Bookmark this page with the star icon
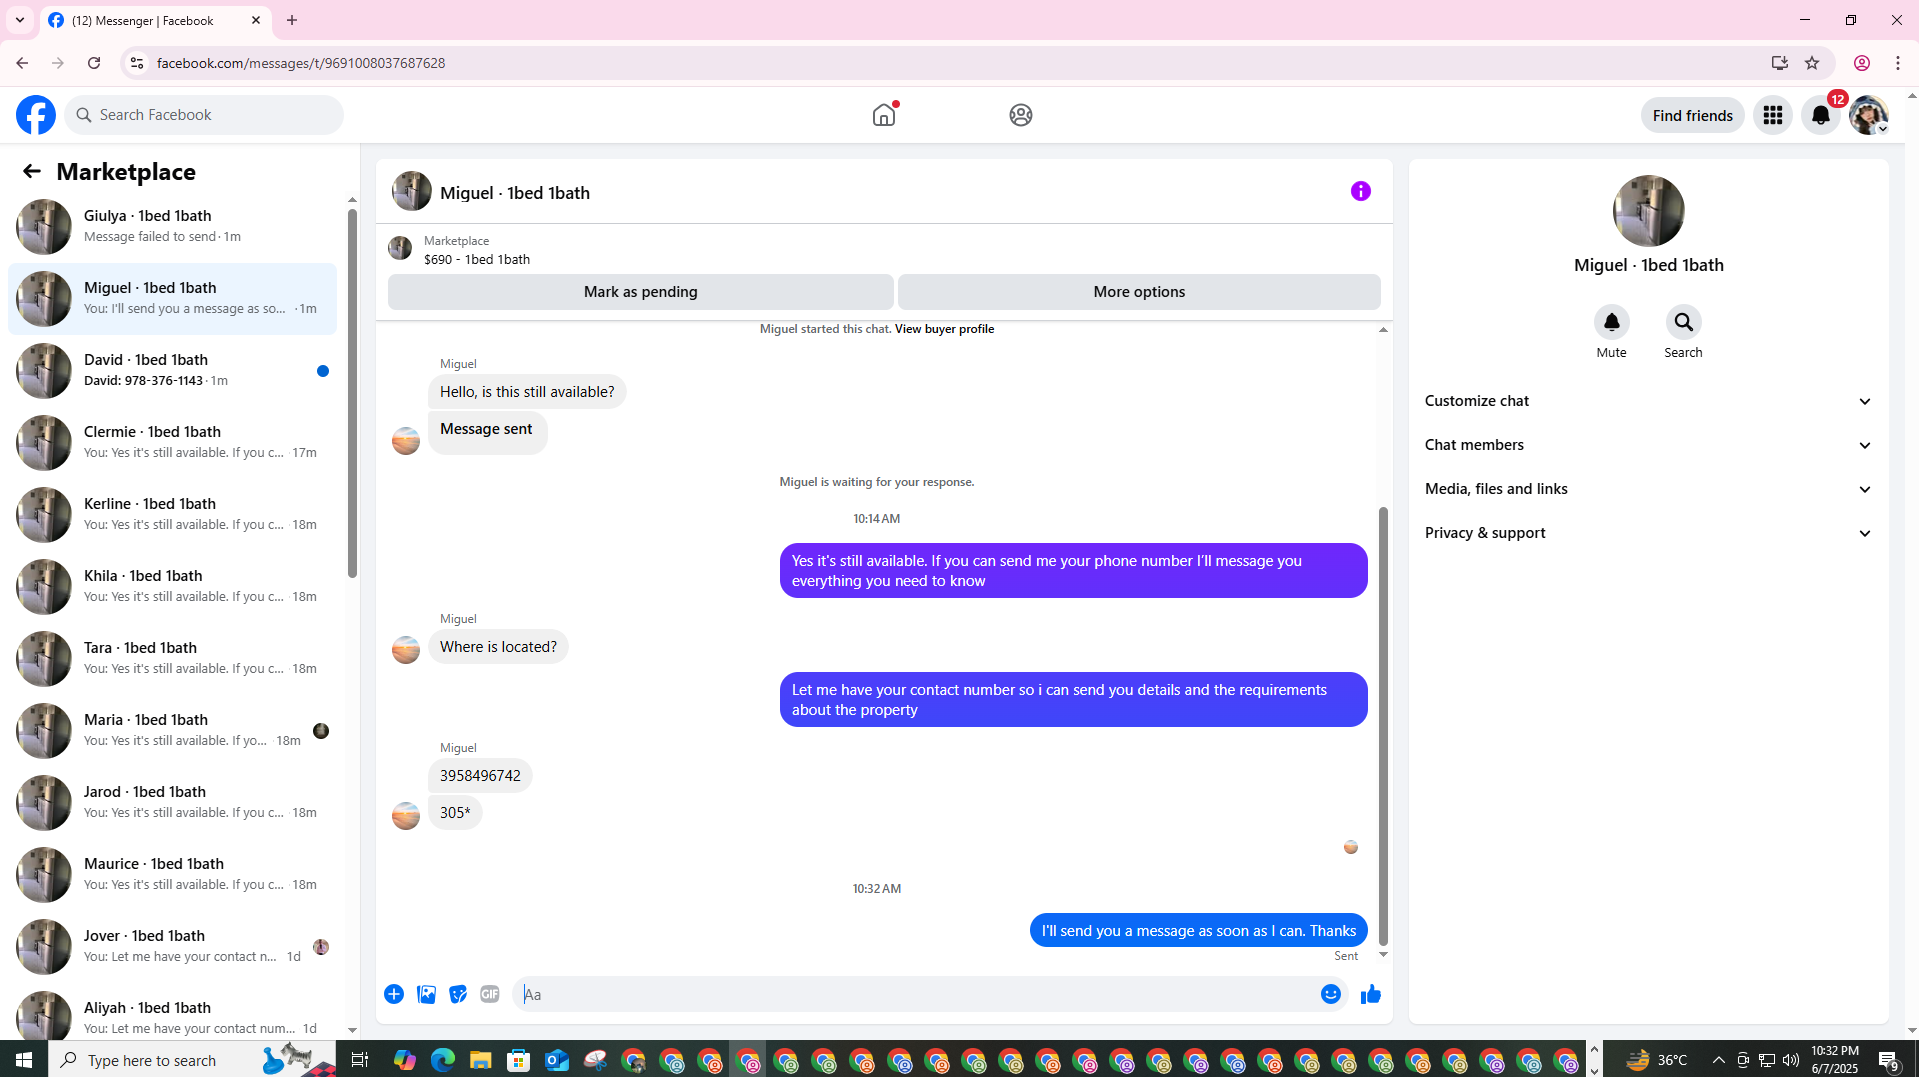Screen dimensions: 1919x1077 click(1811, 63)
